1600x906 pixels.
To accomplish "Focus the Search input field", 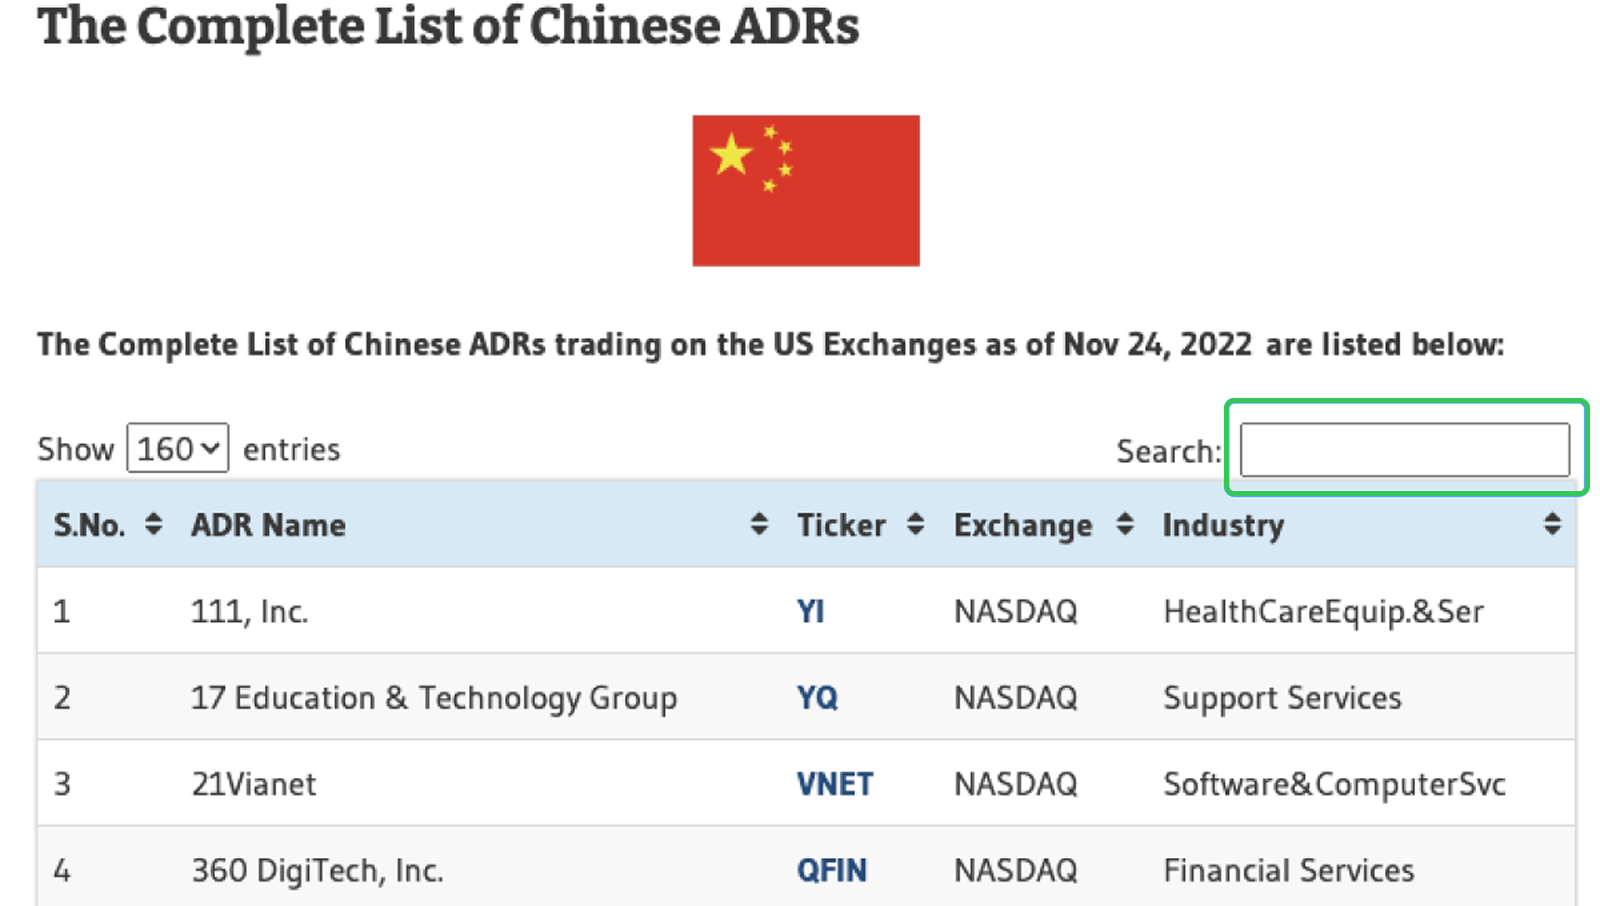I will coord(1404,450).
